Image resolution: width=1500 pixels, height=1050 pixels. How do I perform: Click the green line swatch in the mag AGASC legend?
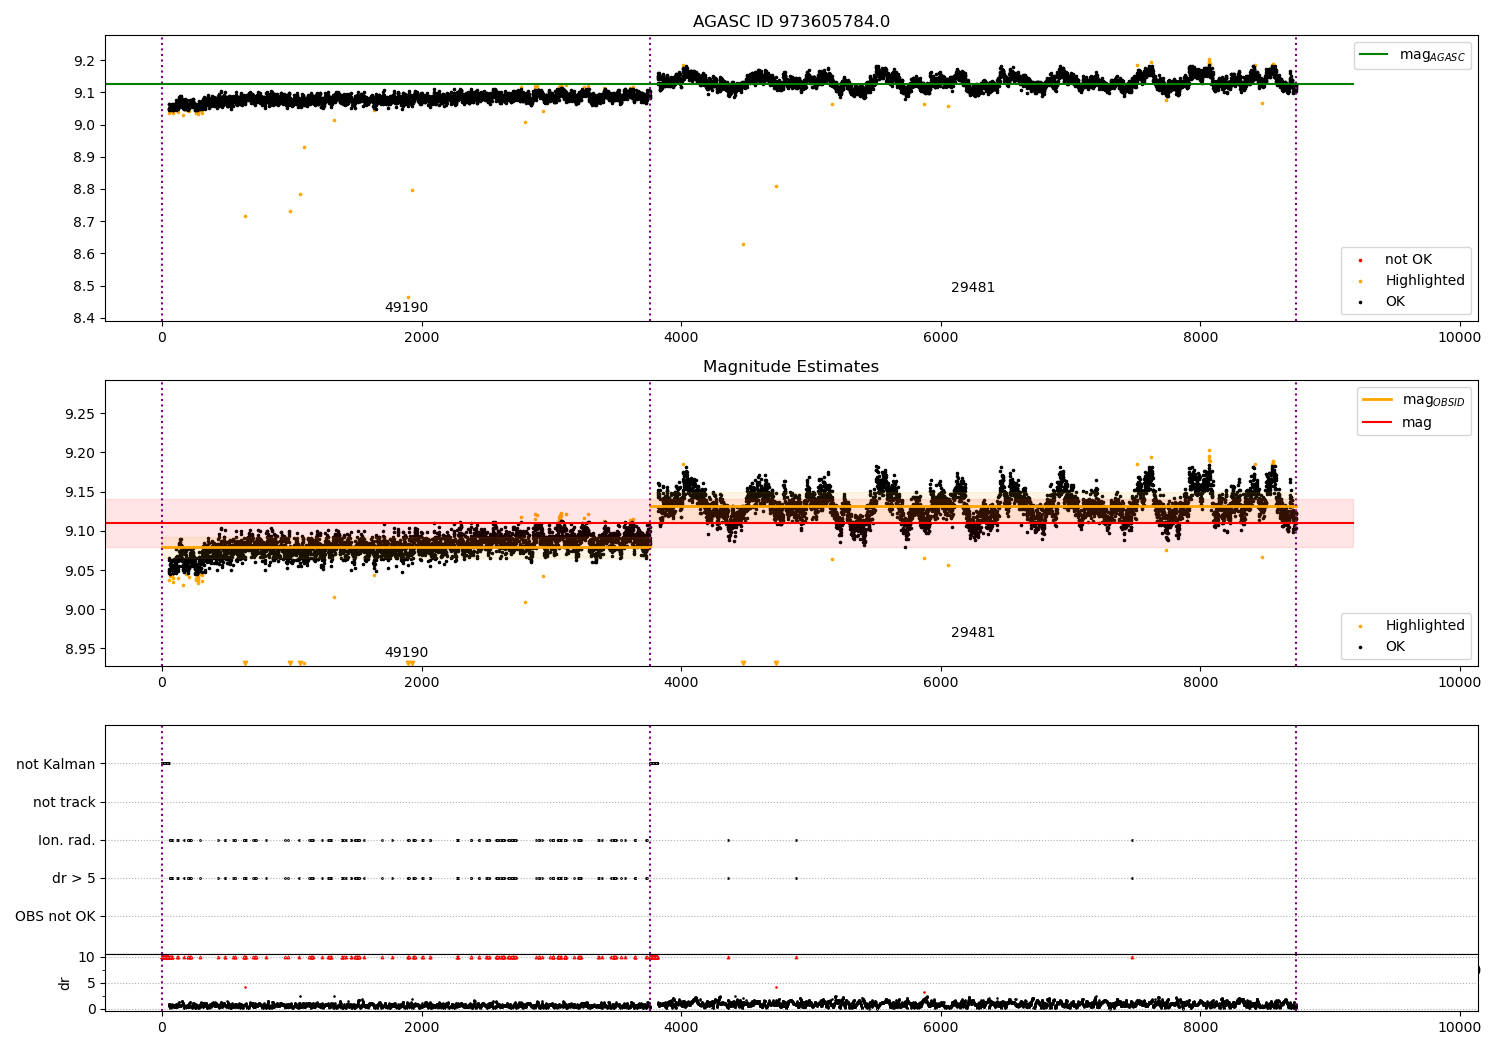tap(1374, 55)
